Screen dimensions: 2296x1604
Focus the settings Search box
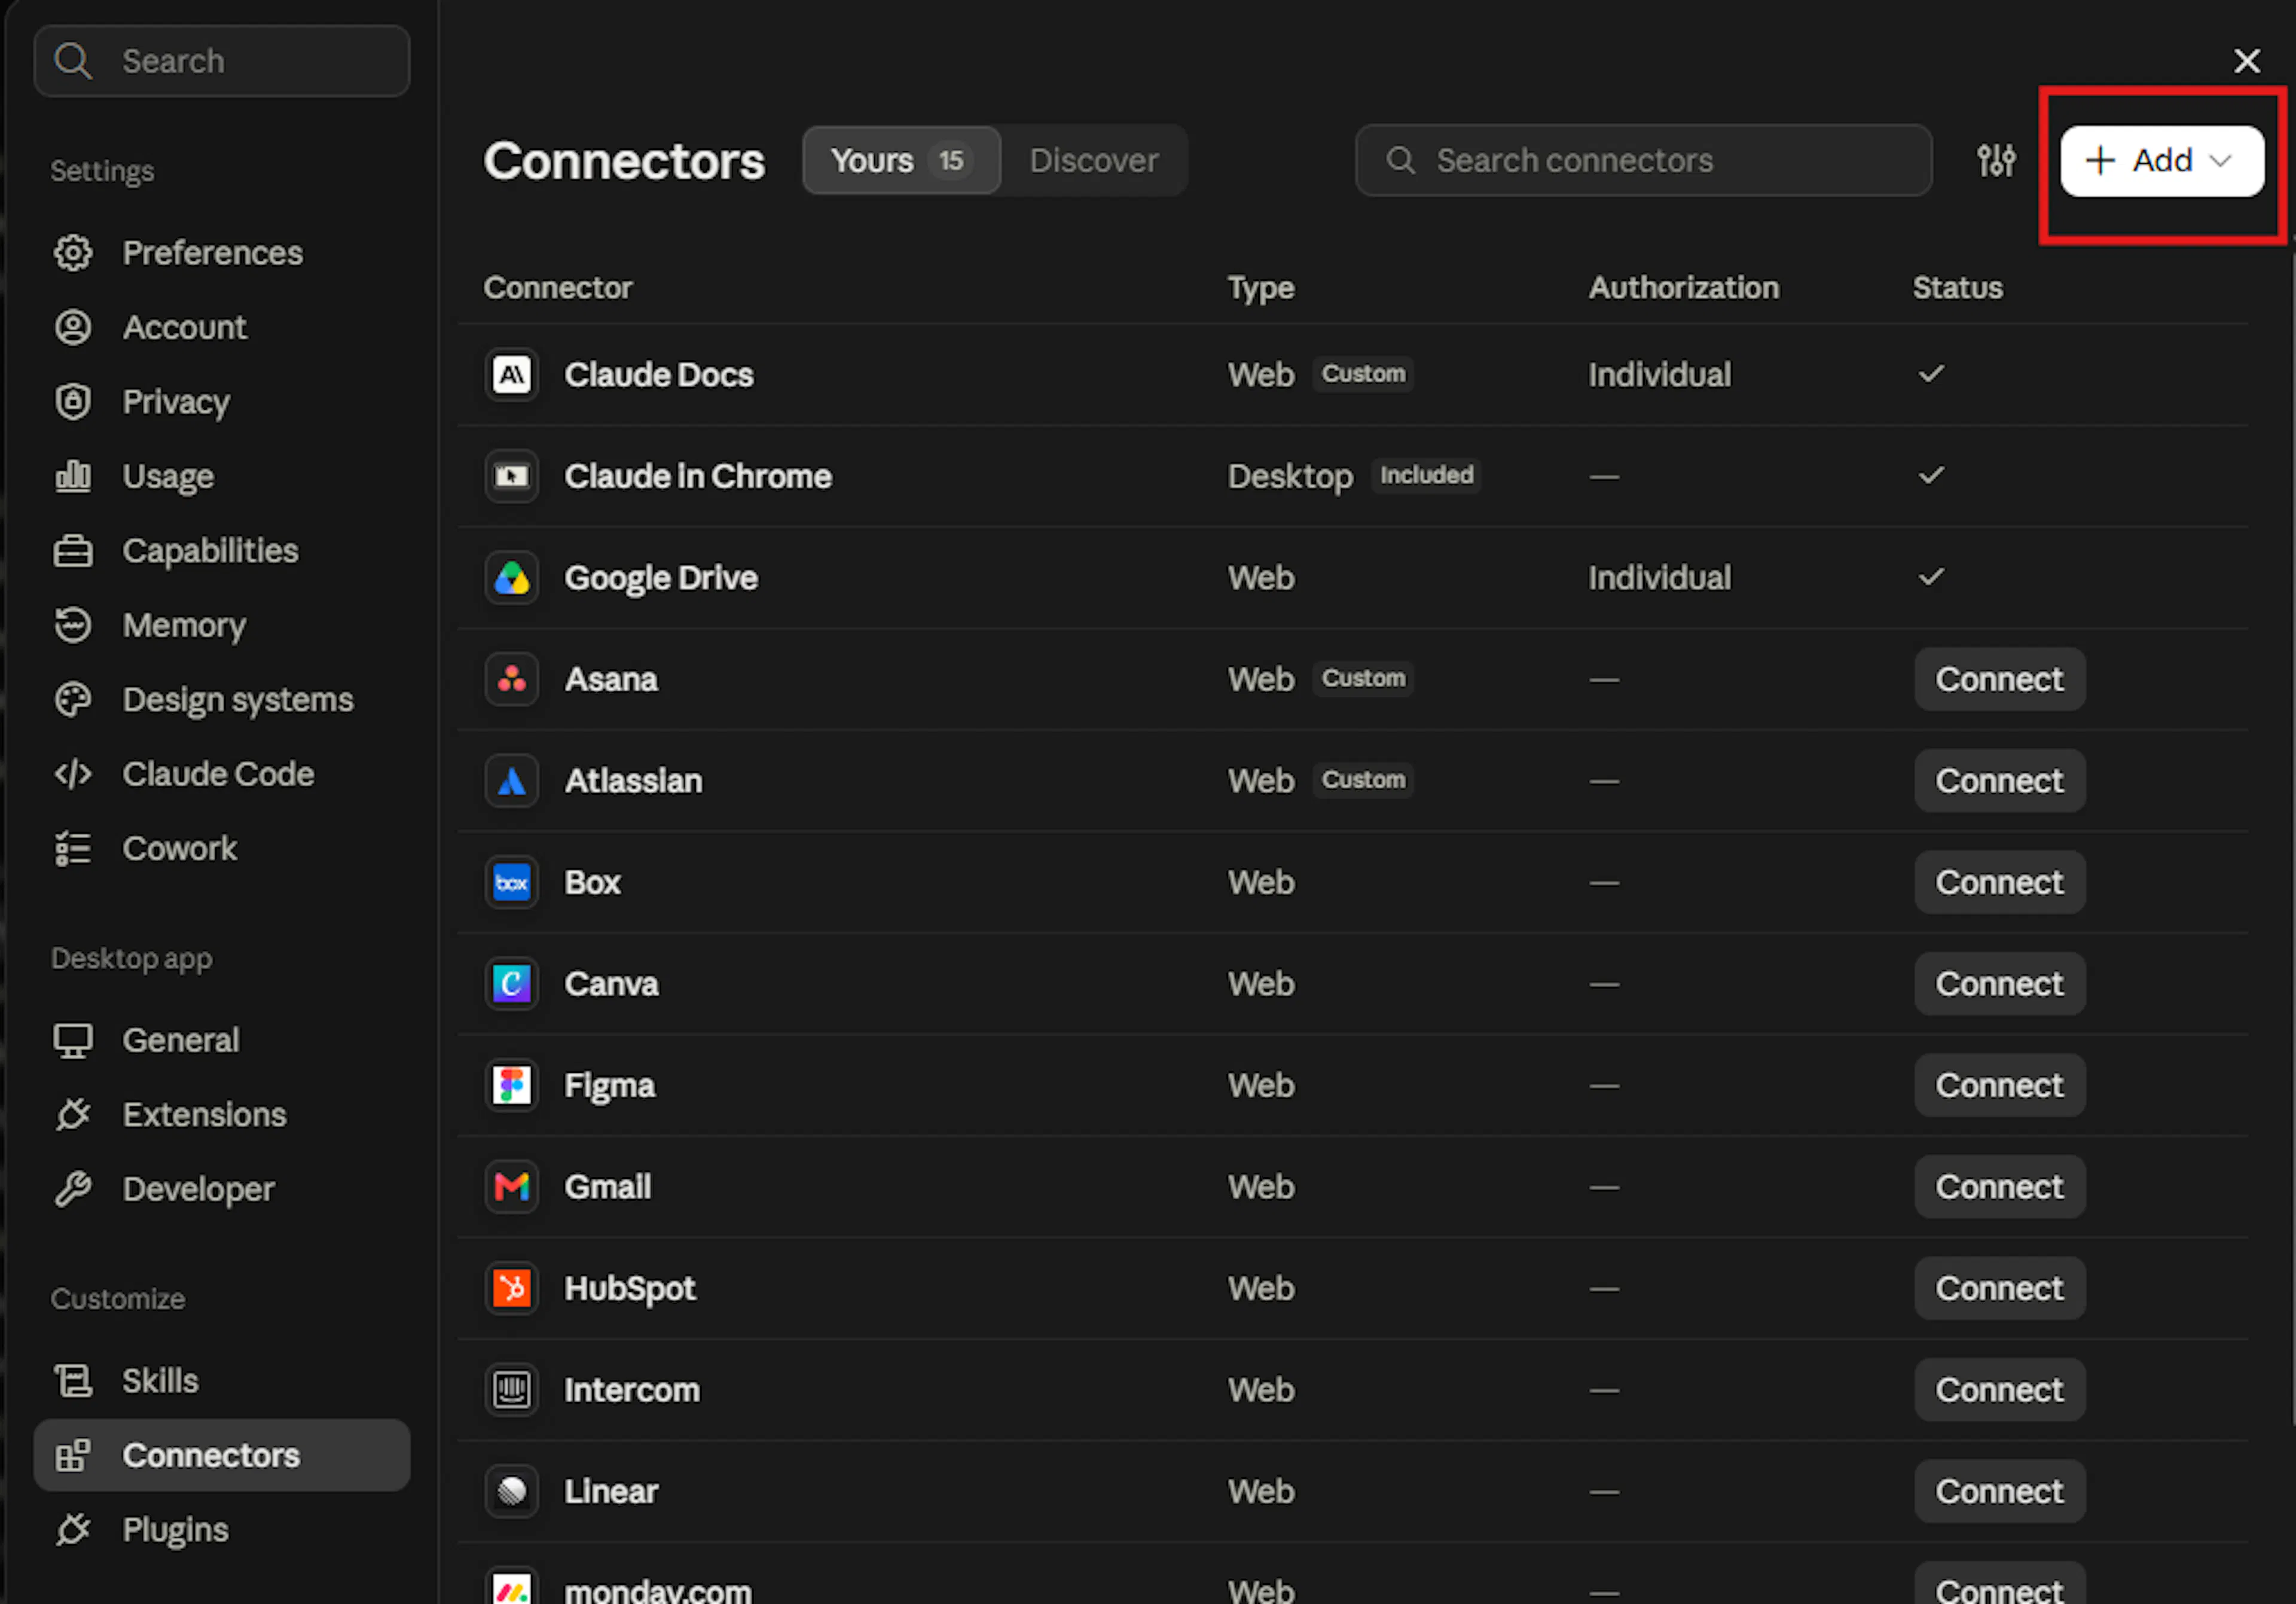[x=222, y=61]
